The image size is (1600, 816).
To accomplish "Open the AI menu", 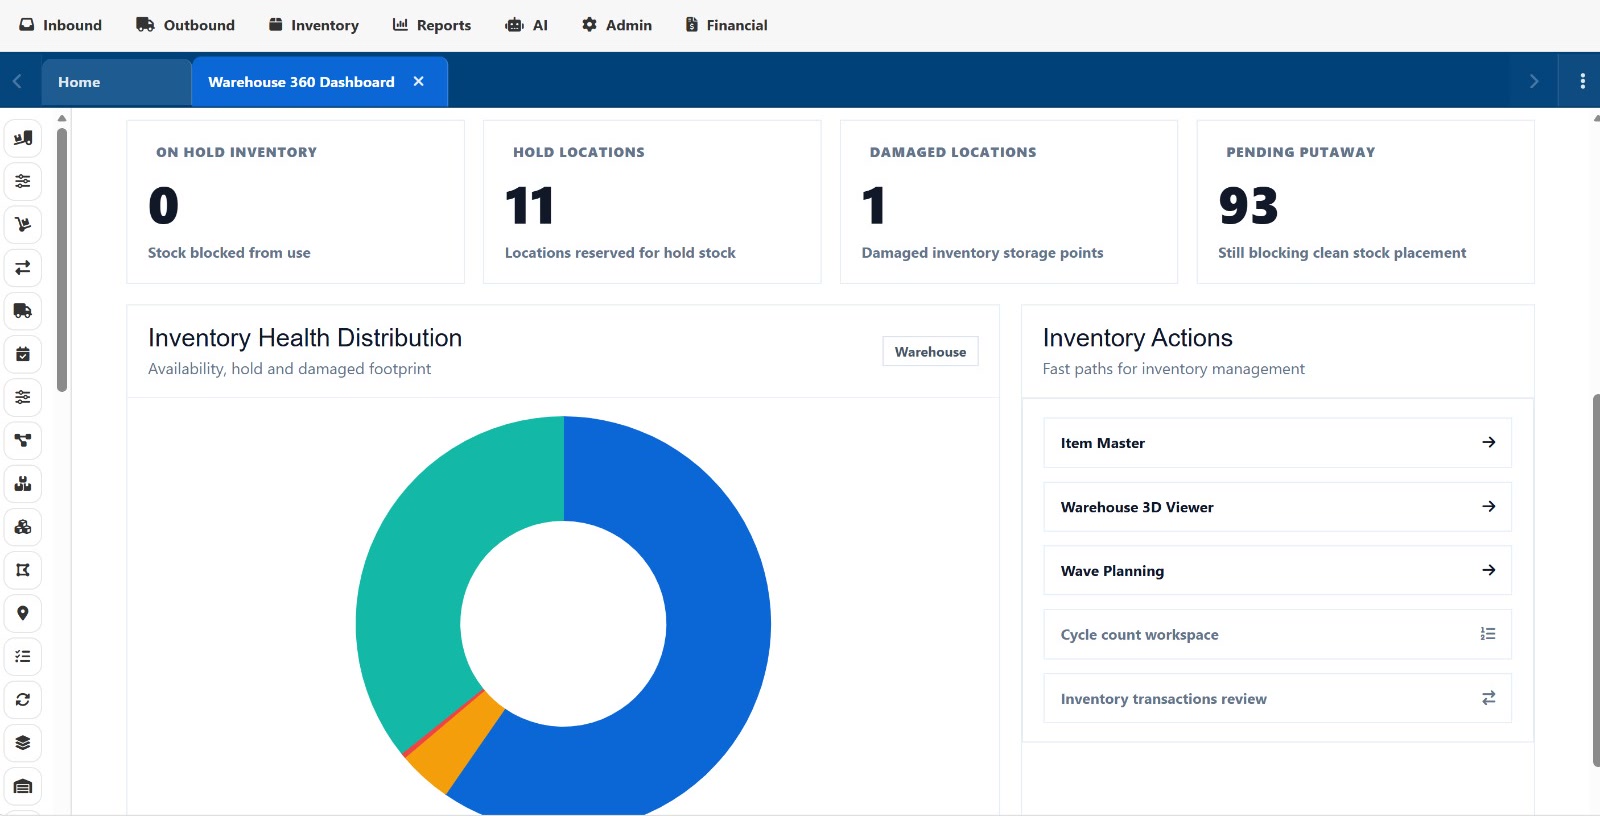I will click(x=527, y=25).
